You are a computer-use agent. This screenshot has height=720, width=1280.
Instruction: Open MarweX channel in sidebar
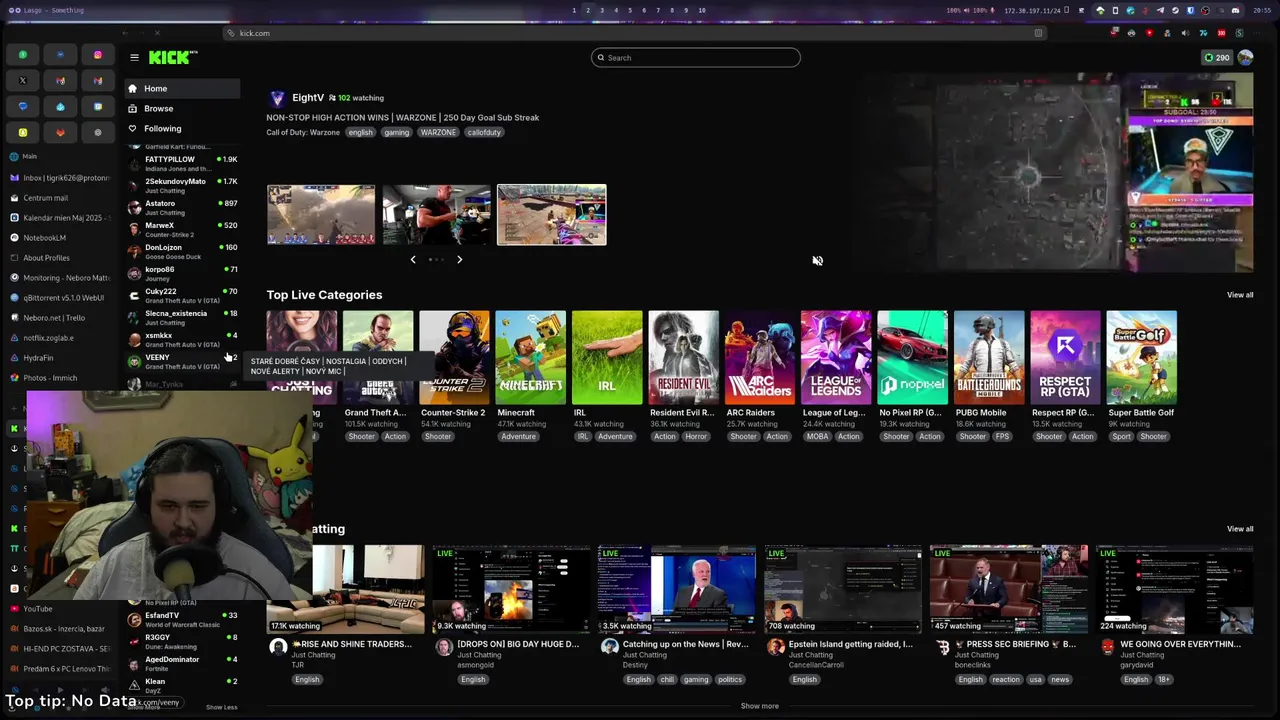182,229
